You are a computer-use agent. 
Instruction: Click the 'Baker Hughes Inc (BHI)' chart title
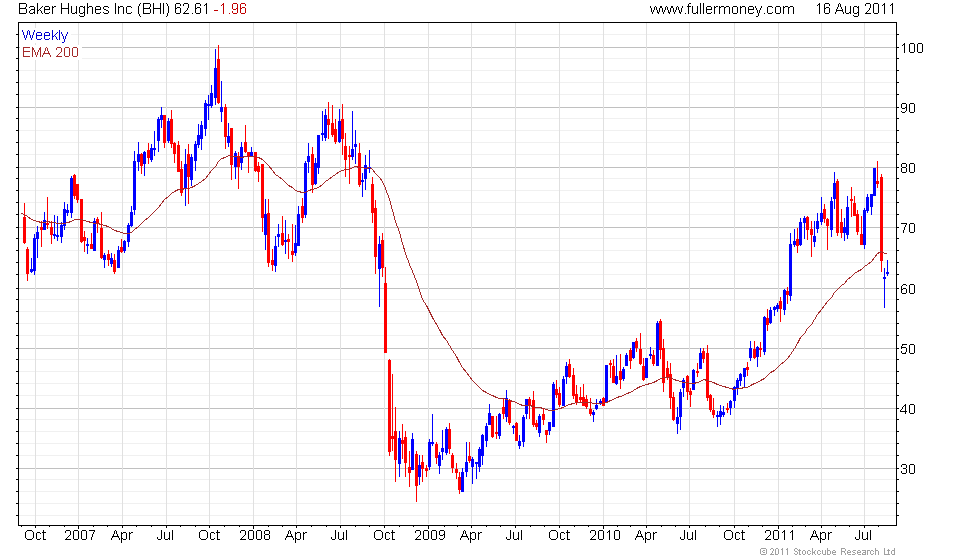tap(94, 9)
